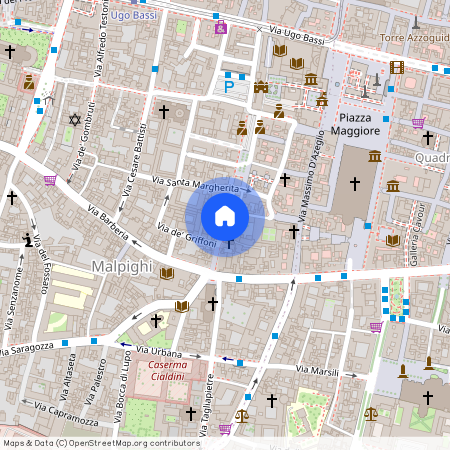Select the blue home location marker
450x450 pixels.
click(x=225, y=217)
